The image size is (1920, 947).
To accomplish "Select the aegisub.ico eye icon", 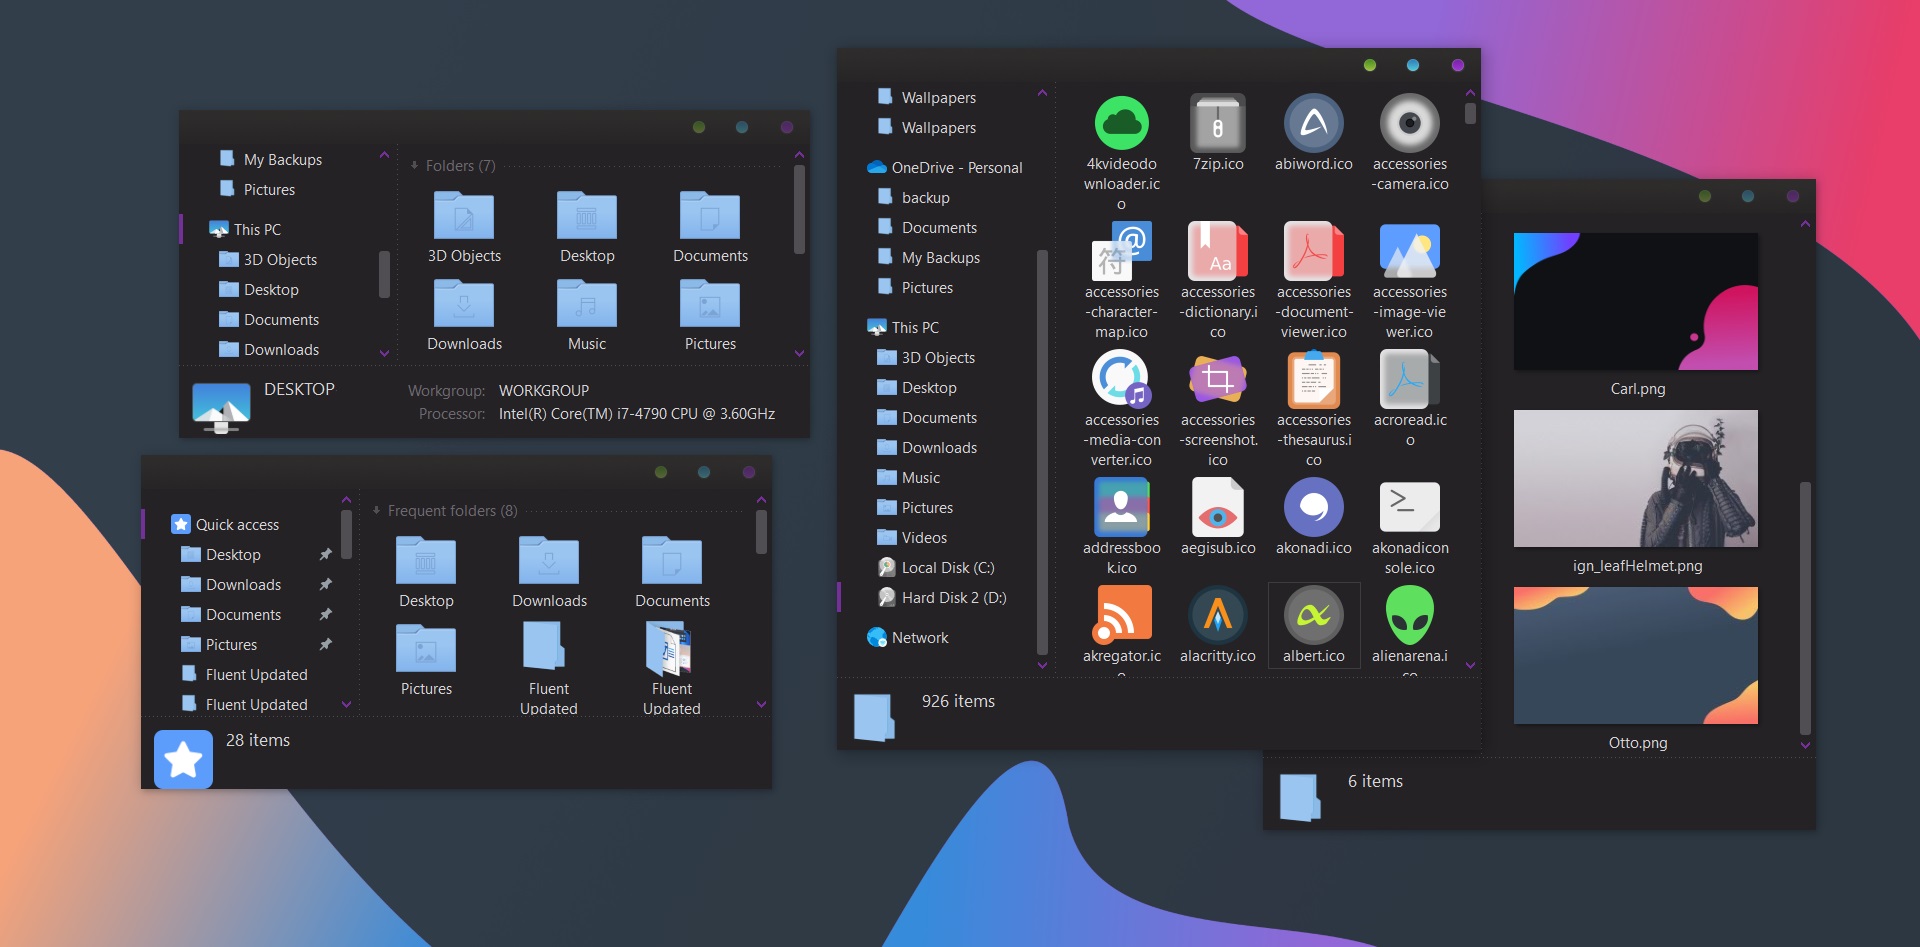I will tap(1217, 509).
